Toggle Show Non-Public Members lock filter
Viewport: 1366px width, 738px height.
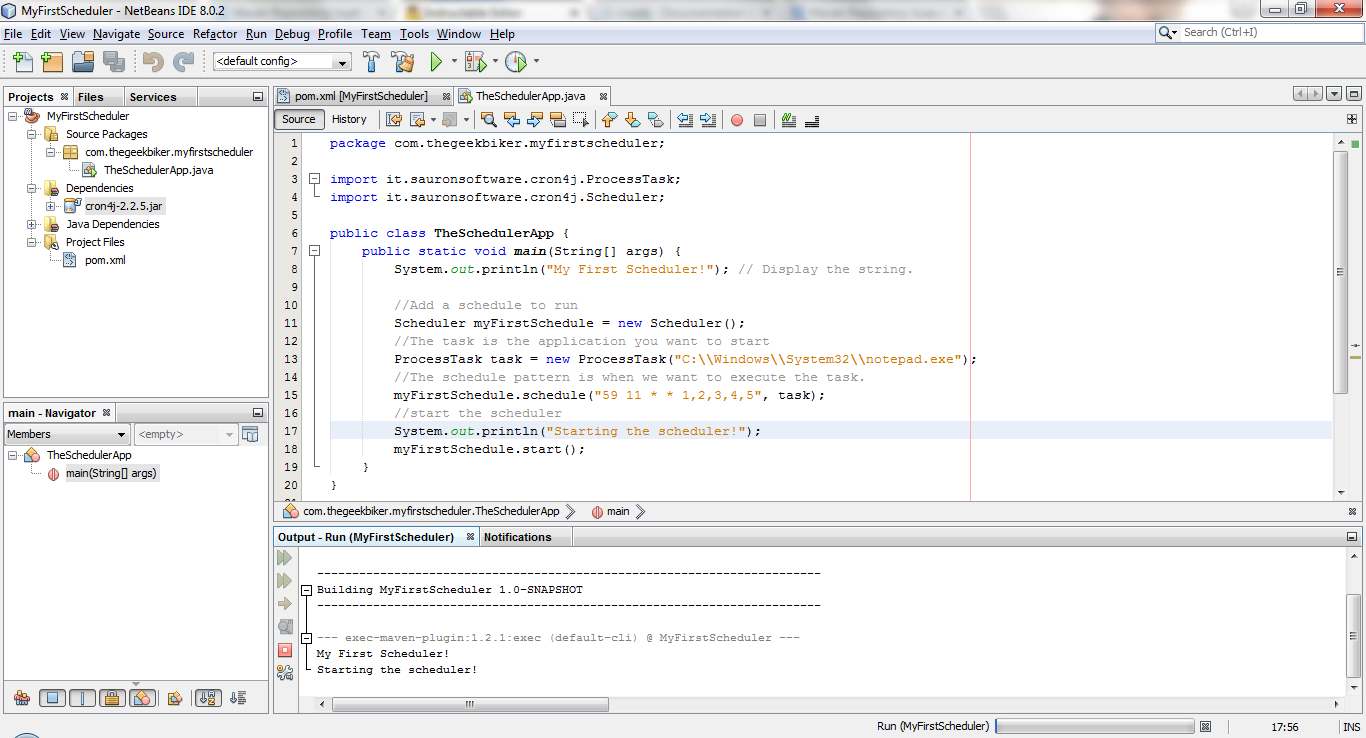tap(112, 698)
